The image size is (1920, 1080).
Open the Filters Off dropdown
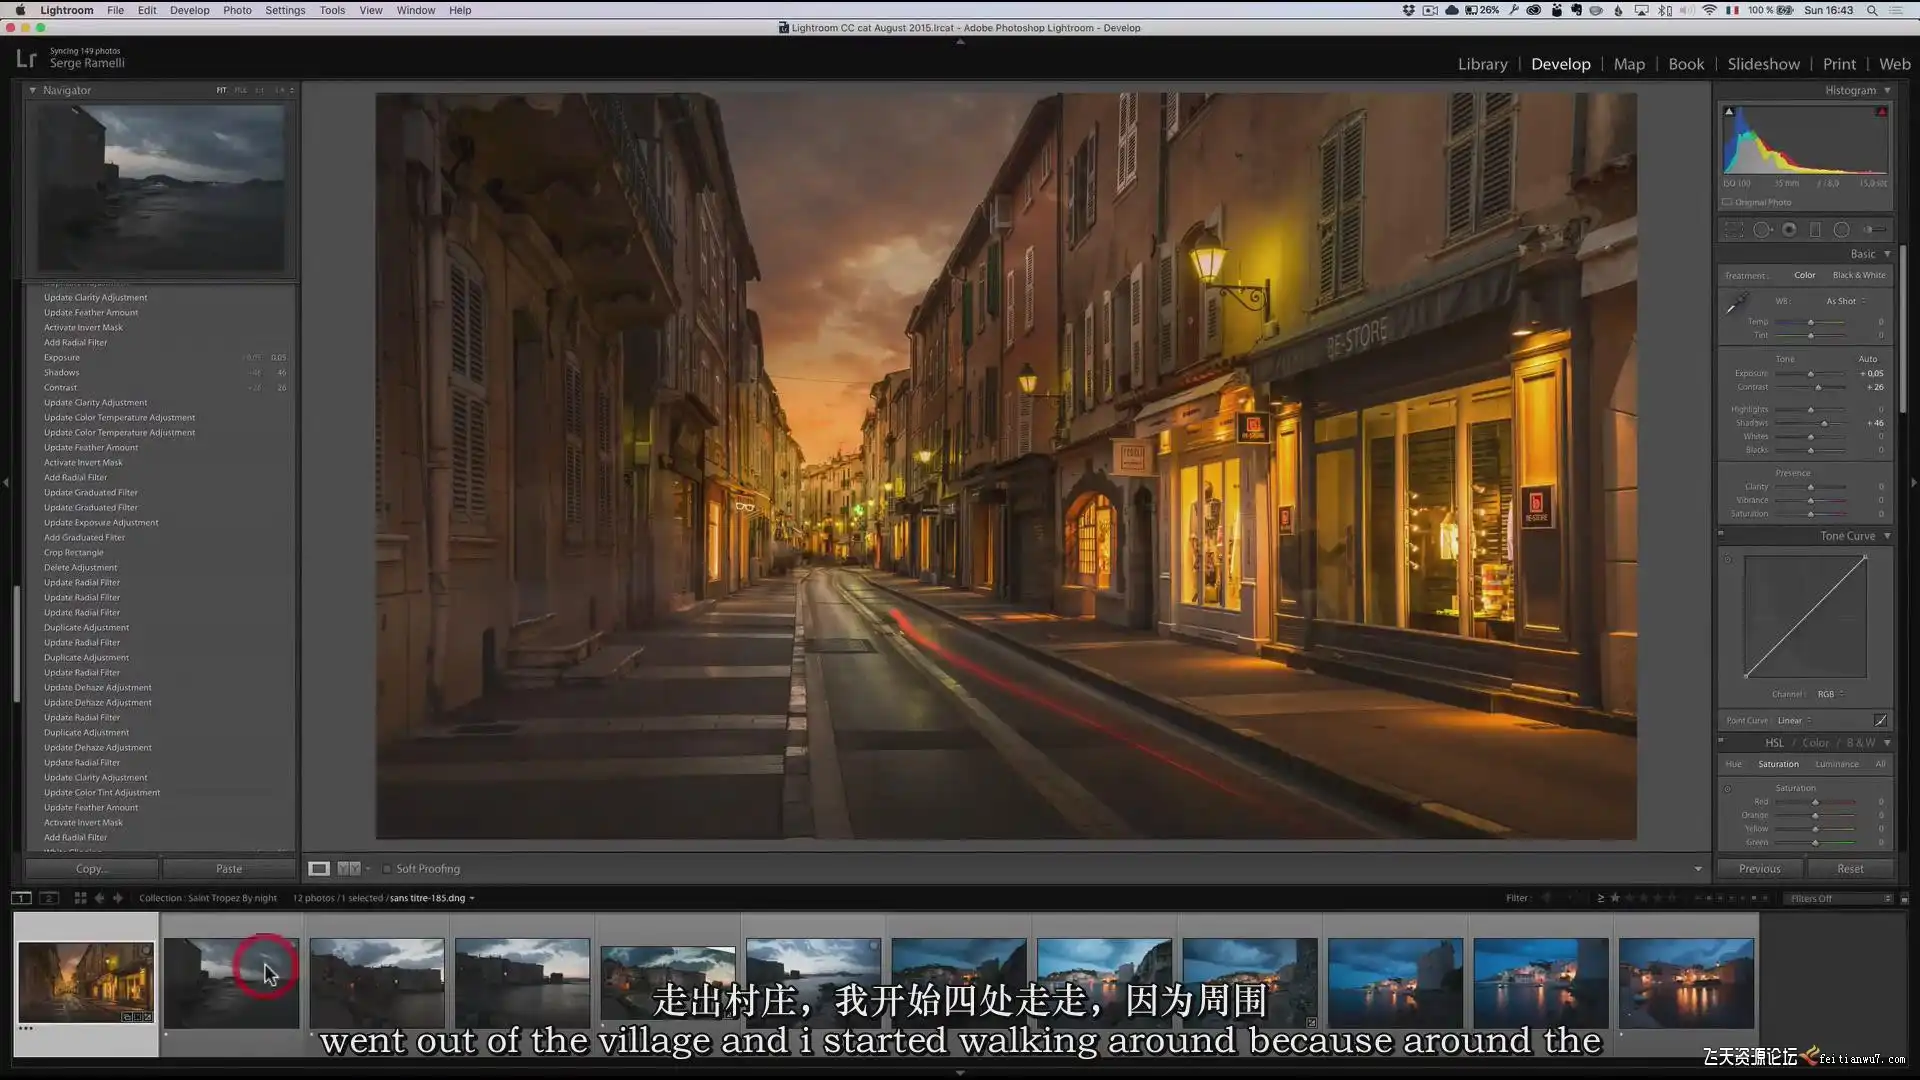[x=1840, y=898]
